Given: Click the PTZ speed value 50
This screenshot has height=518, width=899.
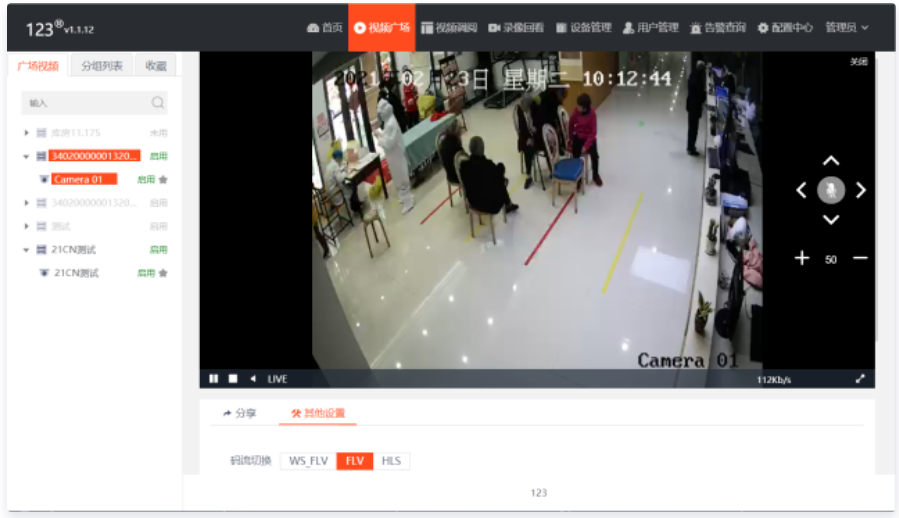Looking at the screenshot, I should click(x=831, y=260).
